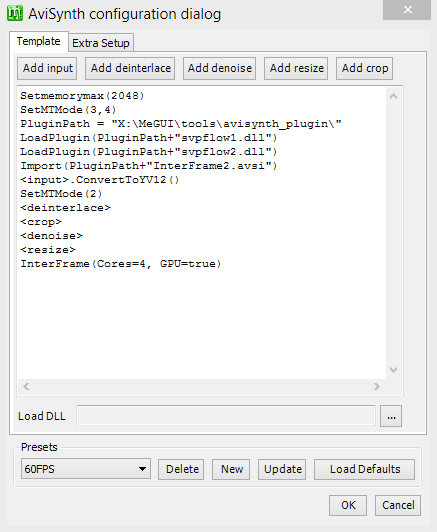Click the horizontal scrollbar right arrow
This screenshot has height=532, width=437.
(377, 386)
